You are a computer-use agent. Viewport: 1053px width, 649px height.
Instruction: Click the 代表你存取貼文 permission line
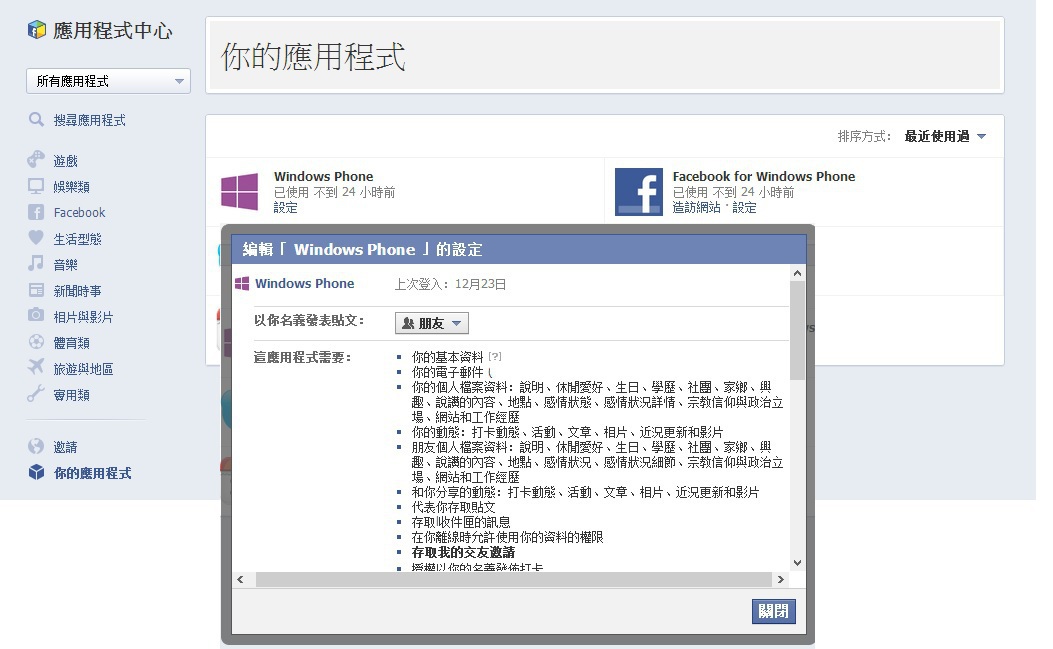pyautogui.click(x=453, y=507)
